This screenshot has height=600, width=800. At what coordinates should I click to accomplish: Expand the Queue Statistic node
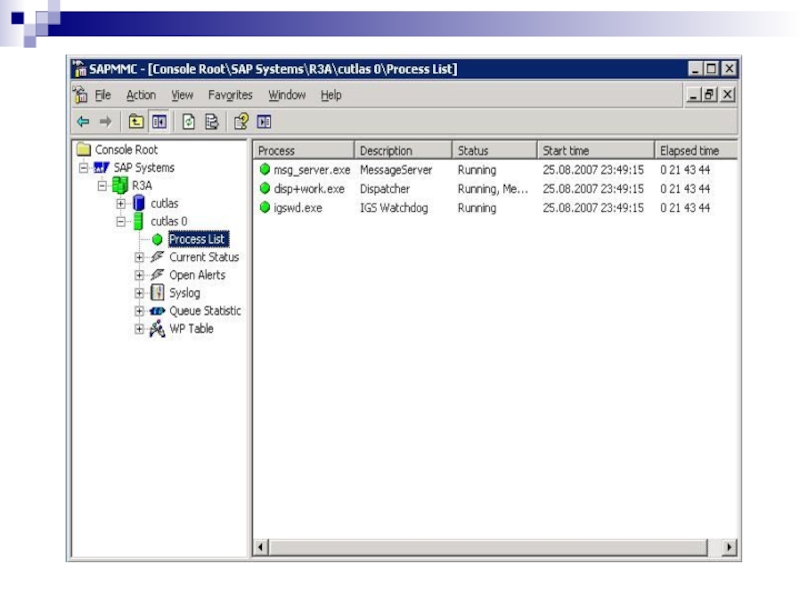(139, 311)
